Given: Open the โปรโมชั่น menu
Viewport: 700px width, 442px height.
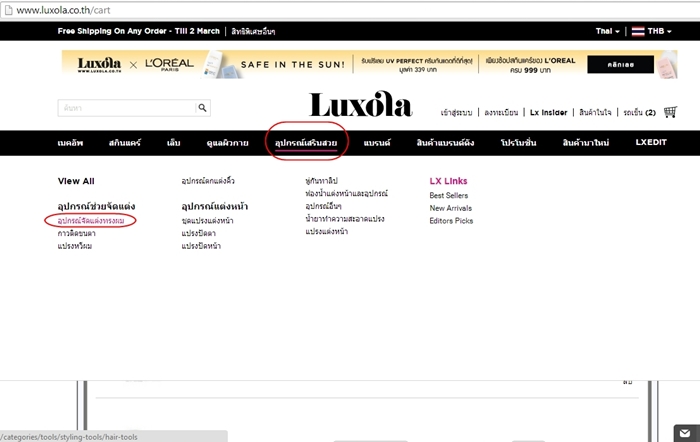Looking at the screenshot, I should (518, 143).
